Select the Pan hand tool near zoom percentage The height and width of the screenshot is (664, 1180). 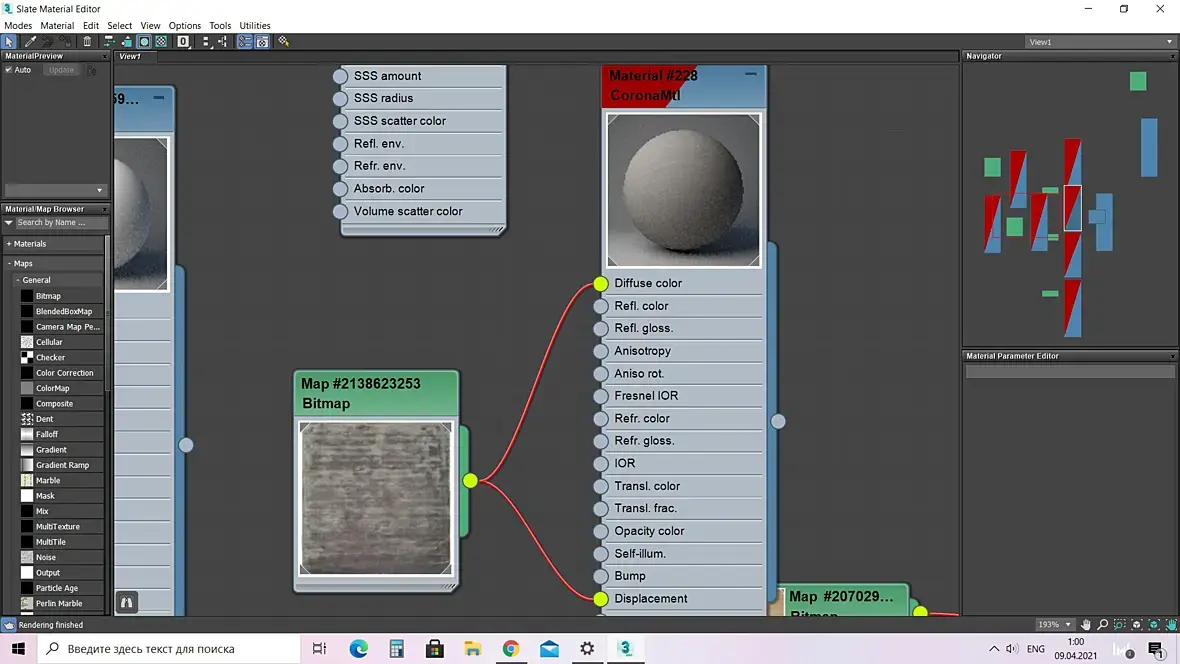pyautogui.click(x=1086, y=624)
